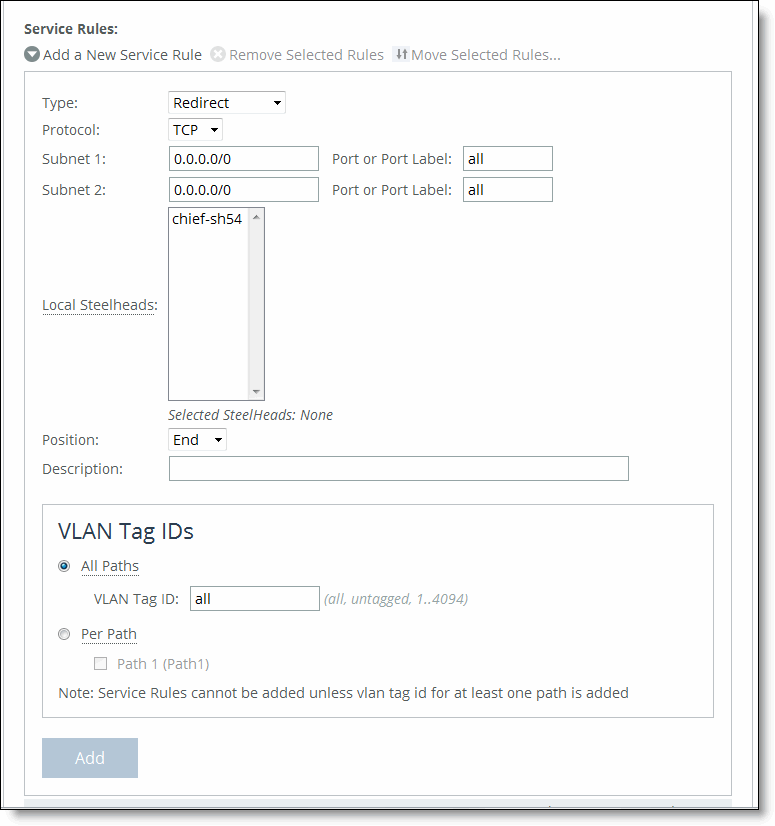The image size is (775, 826).
Task: Check the Path 1 (Path1) checkbox
Action: 100,664
